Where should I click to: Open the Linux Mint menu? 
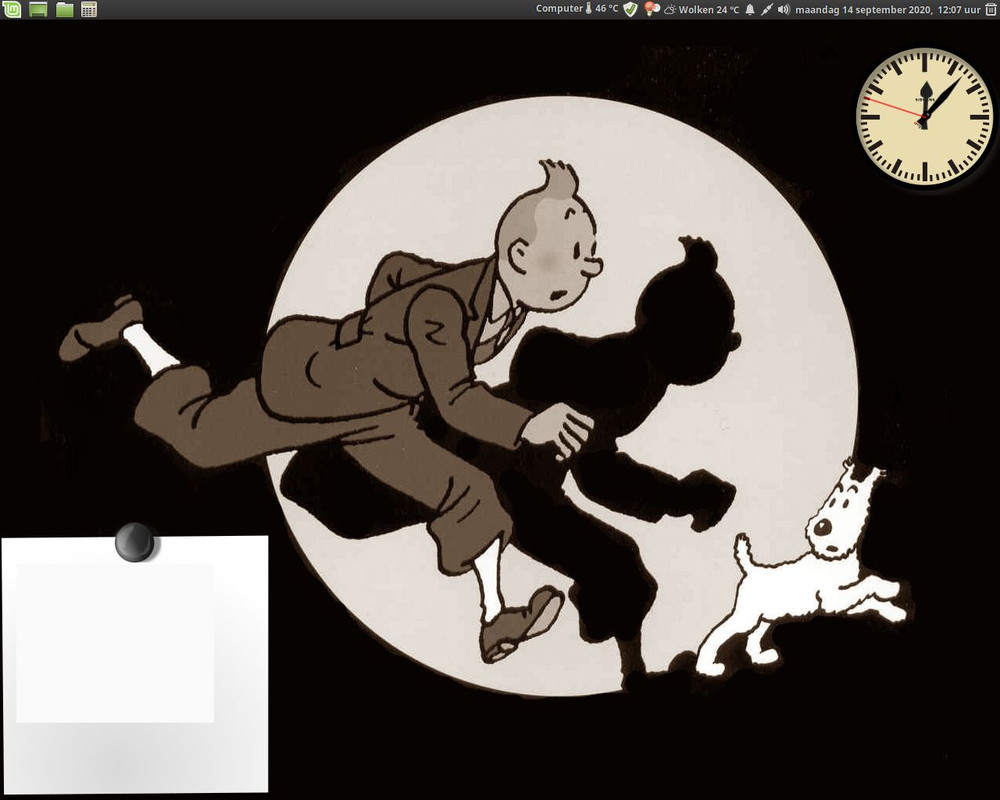(x=12, y=9)
